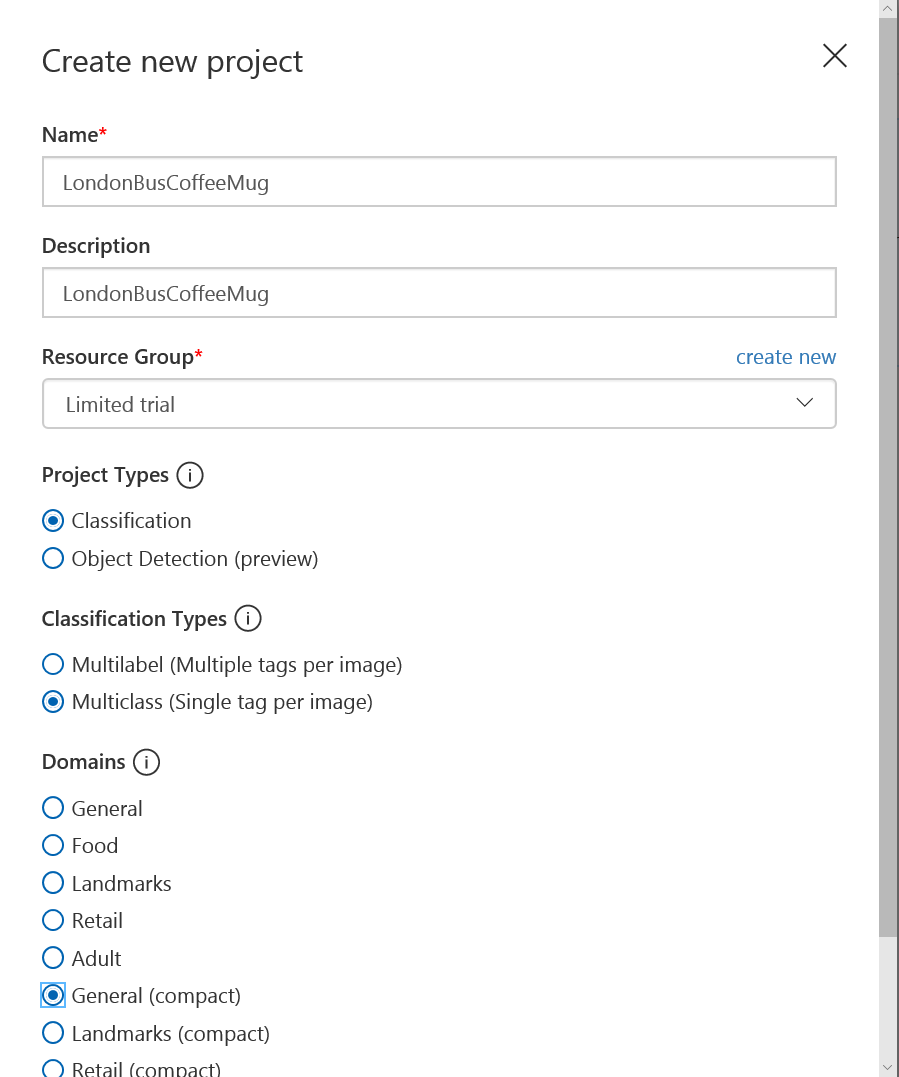Focus the project Name input field
The image size is (899, 1077).
click(x=440, y=182)
